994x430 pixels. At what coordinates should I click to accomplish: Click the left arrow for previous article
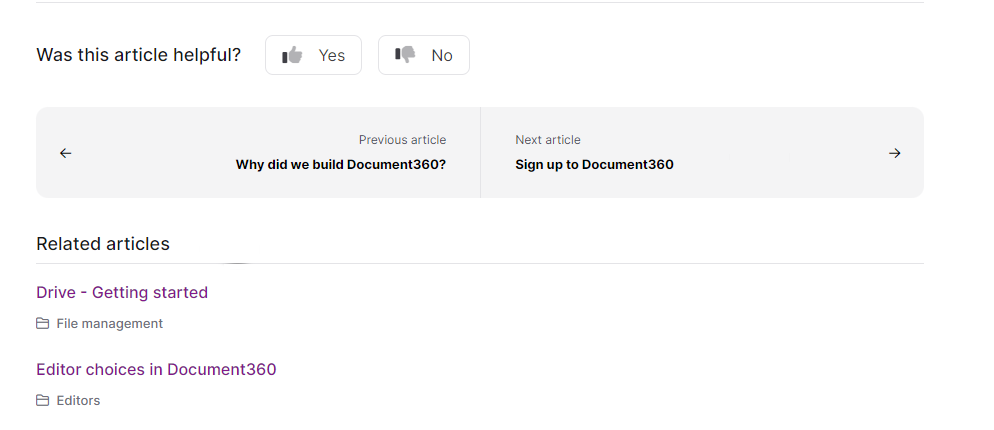(65, 153)
